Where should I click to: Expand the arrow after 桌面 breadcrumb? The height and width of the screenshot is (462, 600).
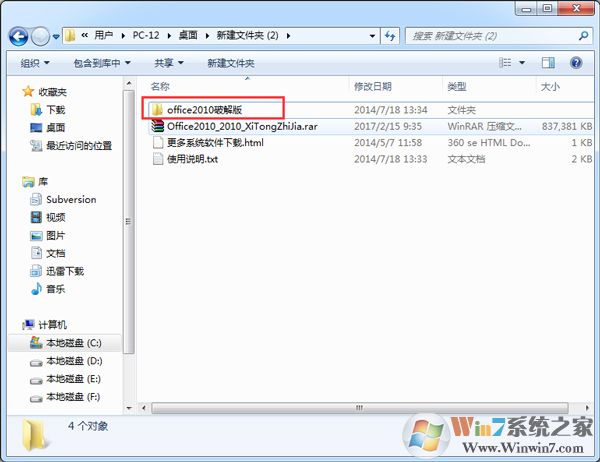[207, 36]
